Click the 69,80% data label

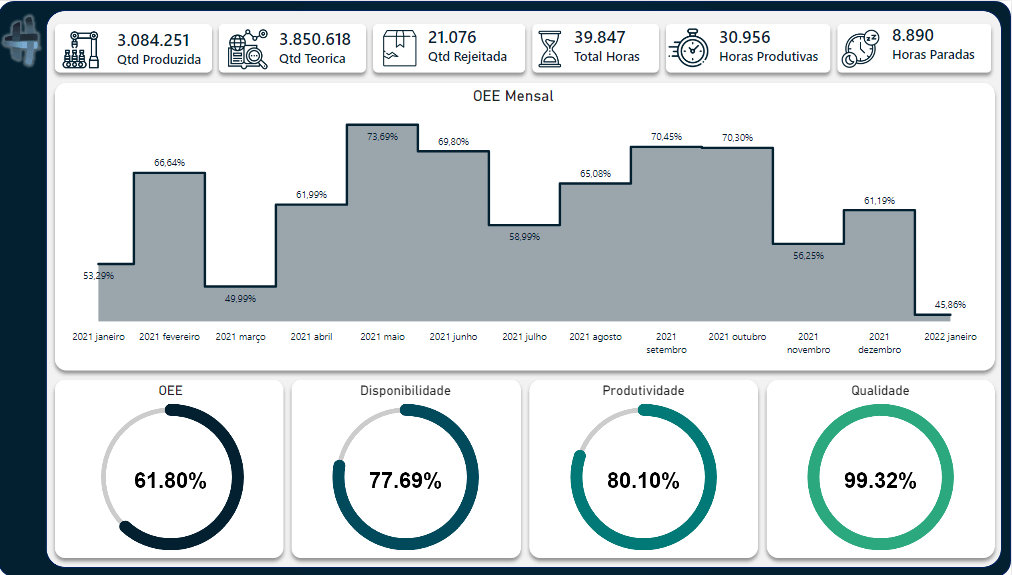click(454, 141)
